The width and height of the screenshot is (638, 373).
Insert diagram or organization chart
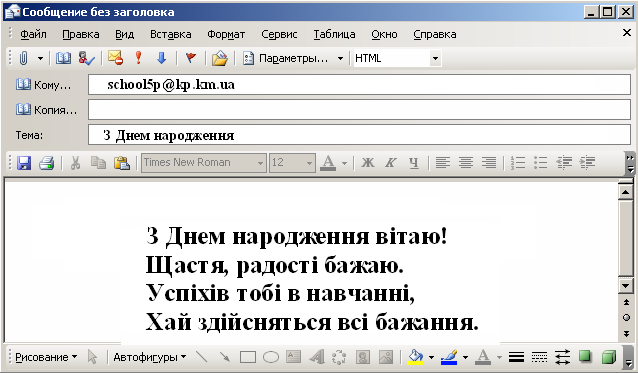pyautogui.click(x=339, y=357)
